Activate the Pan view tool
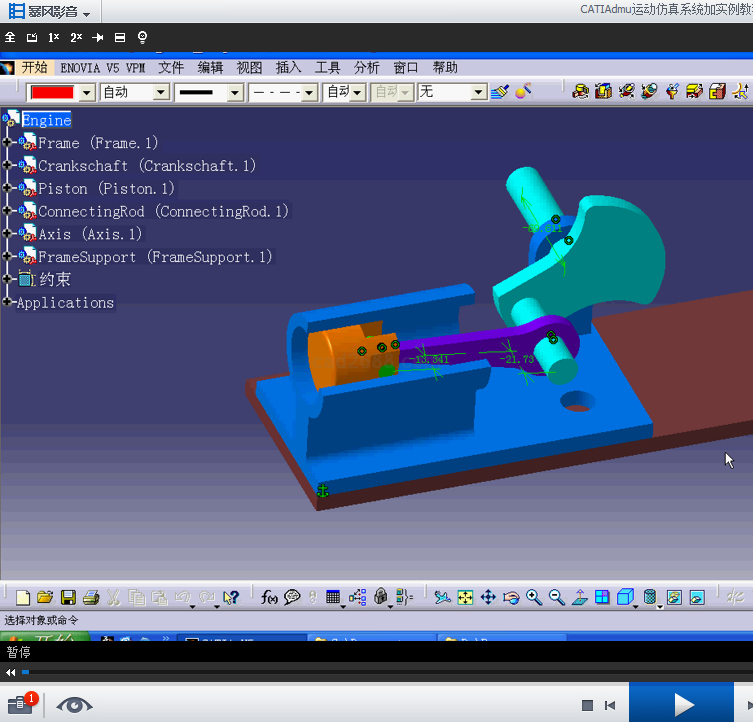 [488, 598]
